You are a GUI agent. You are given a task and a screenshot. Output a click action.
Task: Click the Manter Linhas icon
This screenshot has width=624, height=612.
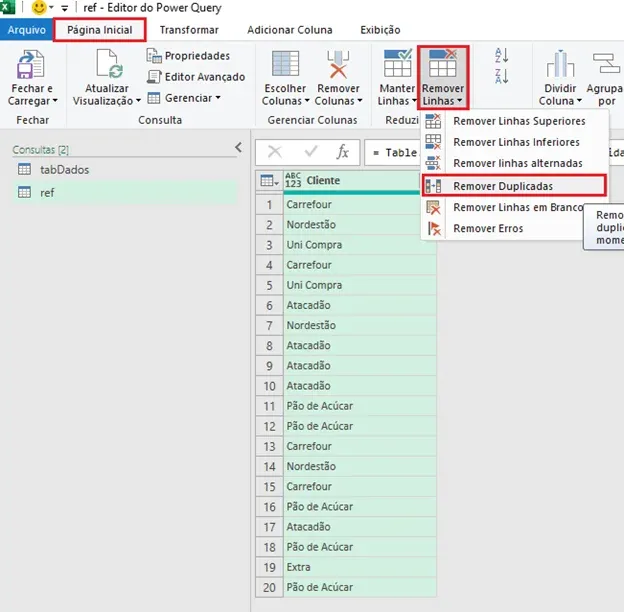(x=397, y=63)
